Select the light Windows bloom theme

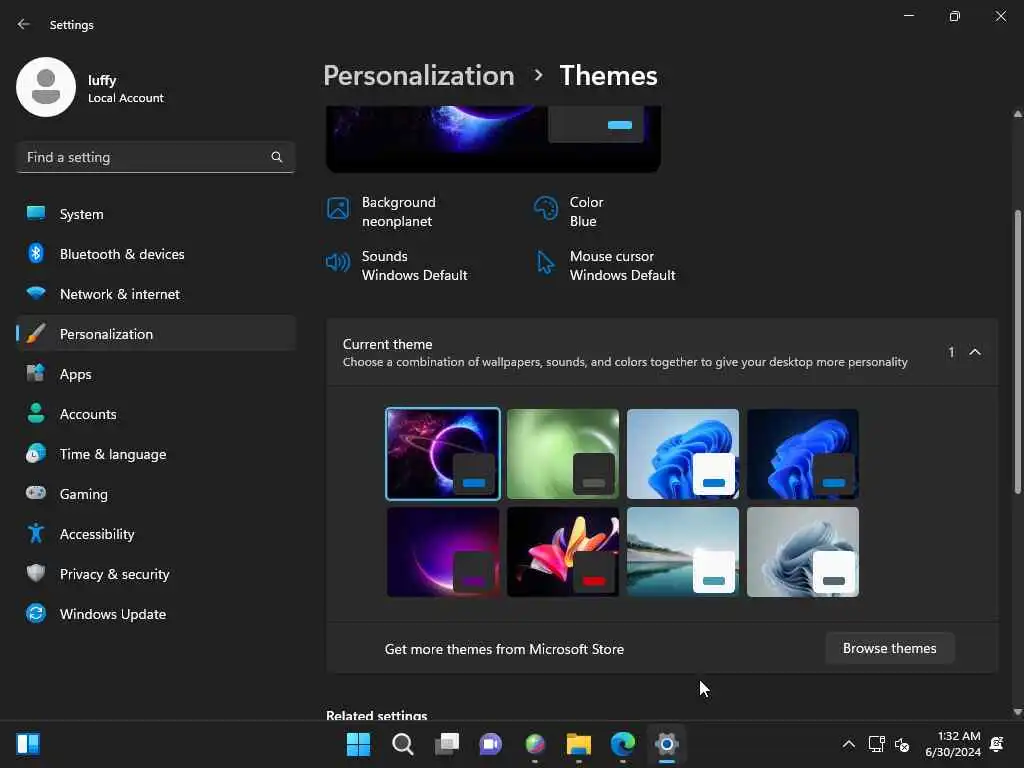click(x=682, y=454)
